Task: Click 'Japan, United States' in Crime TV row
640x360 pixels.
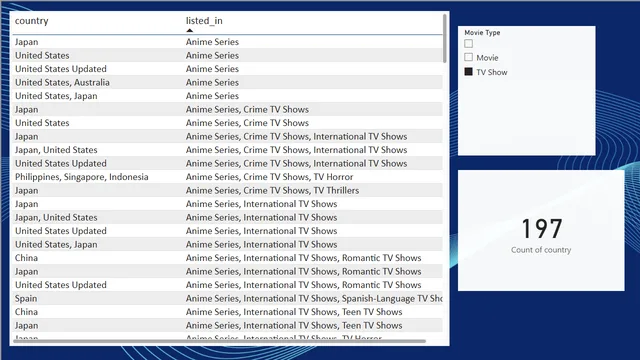Action: point(56,150)
